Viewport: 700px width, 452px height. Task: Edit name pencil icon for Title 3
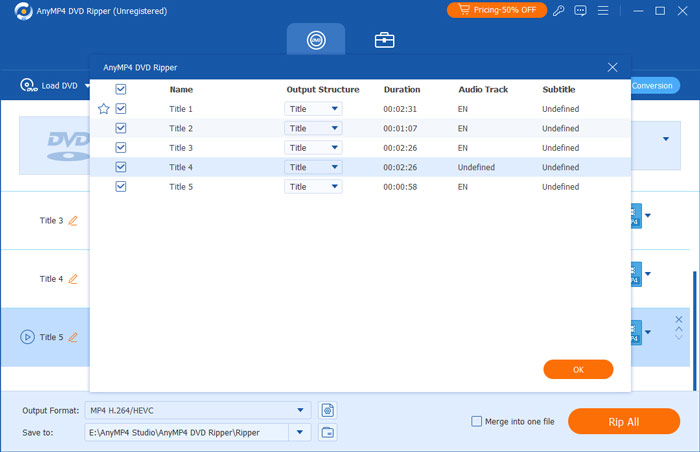[x=73, y=221]
